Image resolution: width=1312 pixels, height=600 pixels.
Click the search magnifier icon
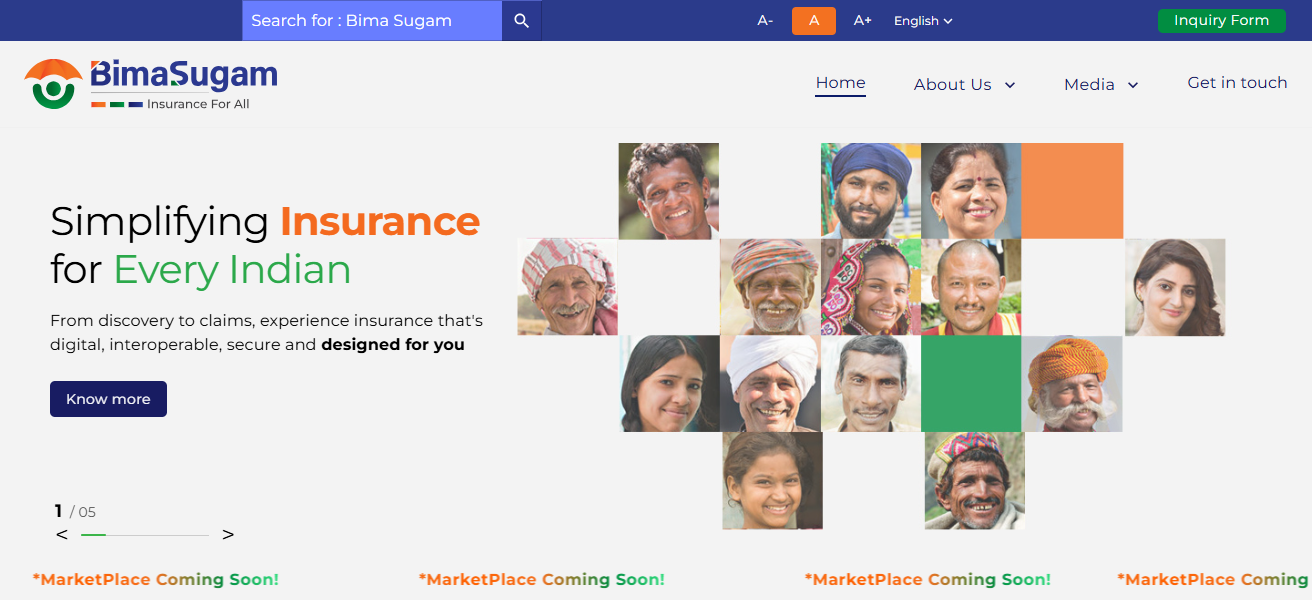(x=521, y=21)
